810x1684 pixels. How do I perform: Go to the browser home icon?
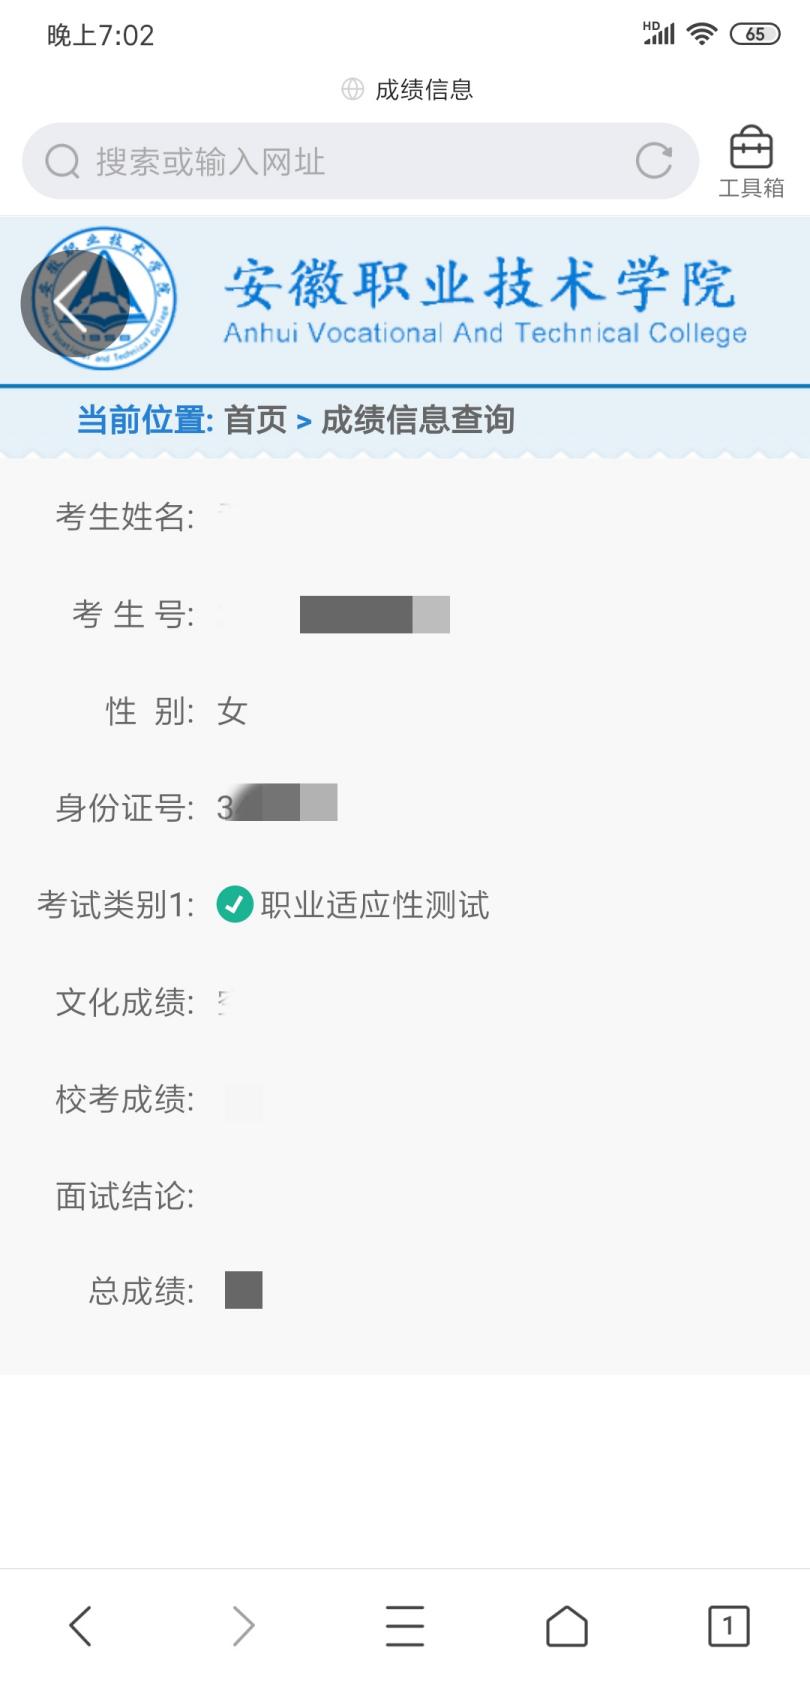567,1625
